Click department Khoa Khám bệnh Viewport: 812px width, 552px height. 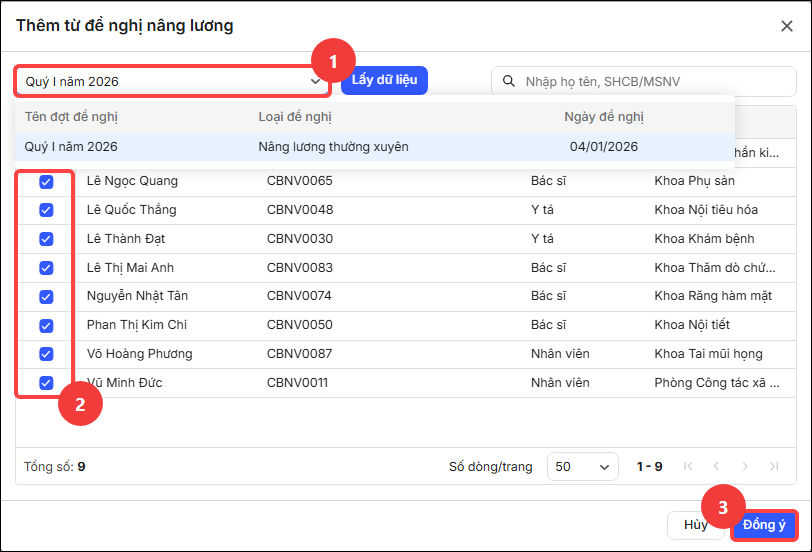click(x=704, y=239)
